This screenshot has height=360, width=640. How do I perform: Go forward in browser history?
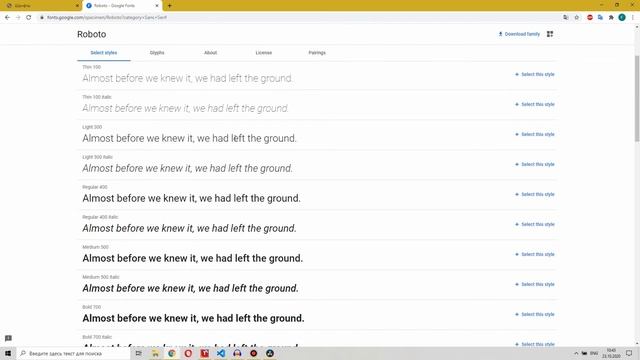coord(18,18)
